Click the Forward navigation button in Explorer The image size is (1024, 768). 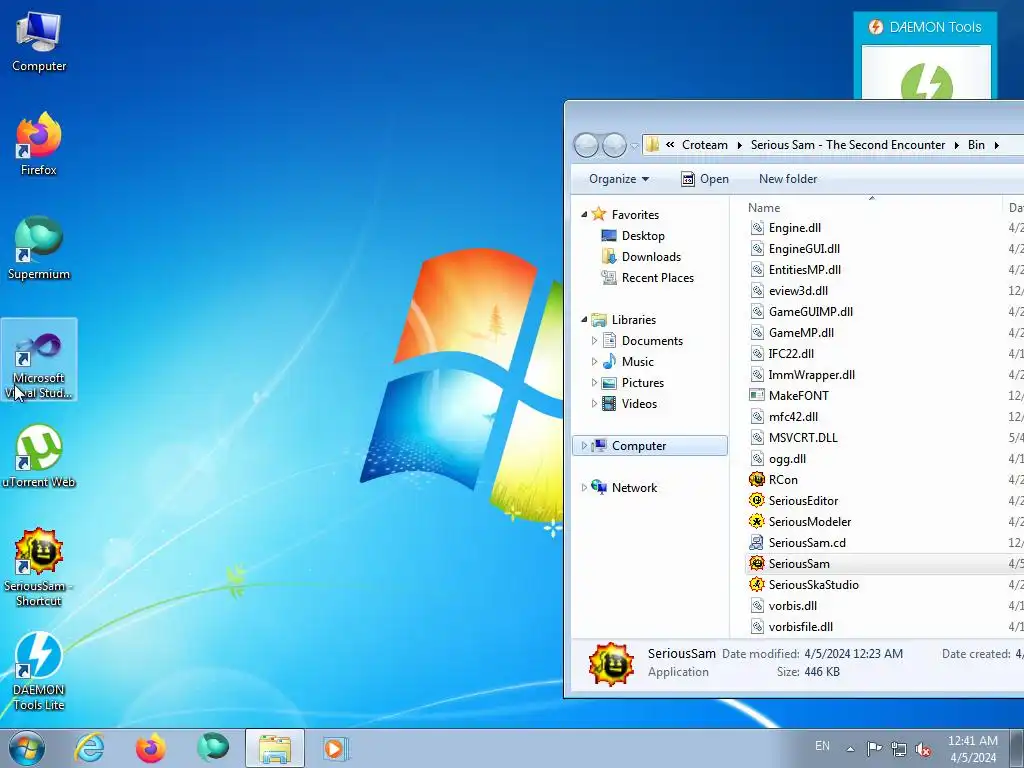(614, 145)
